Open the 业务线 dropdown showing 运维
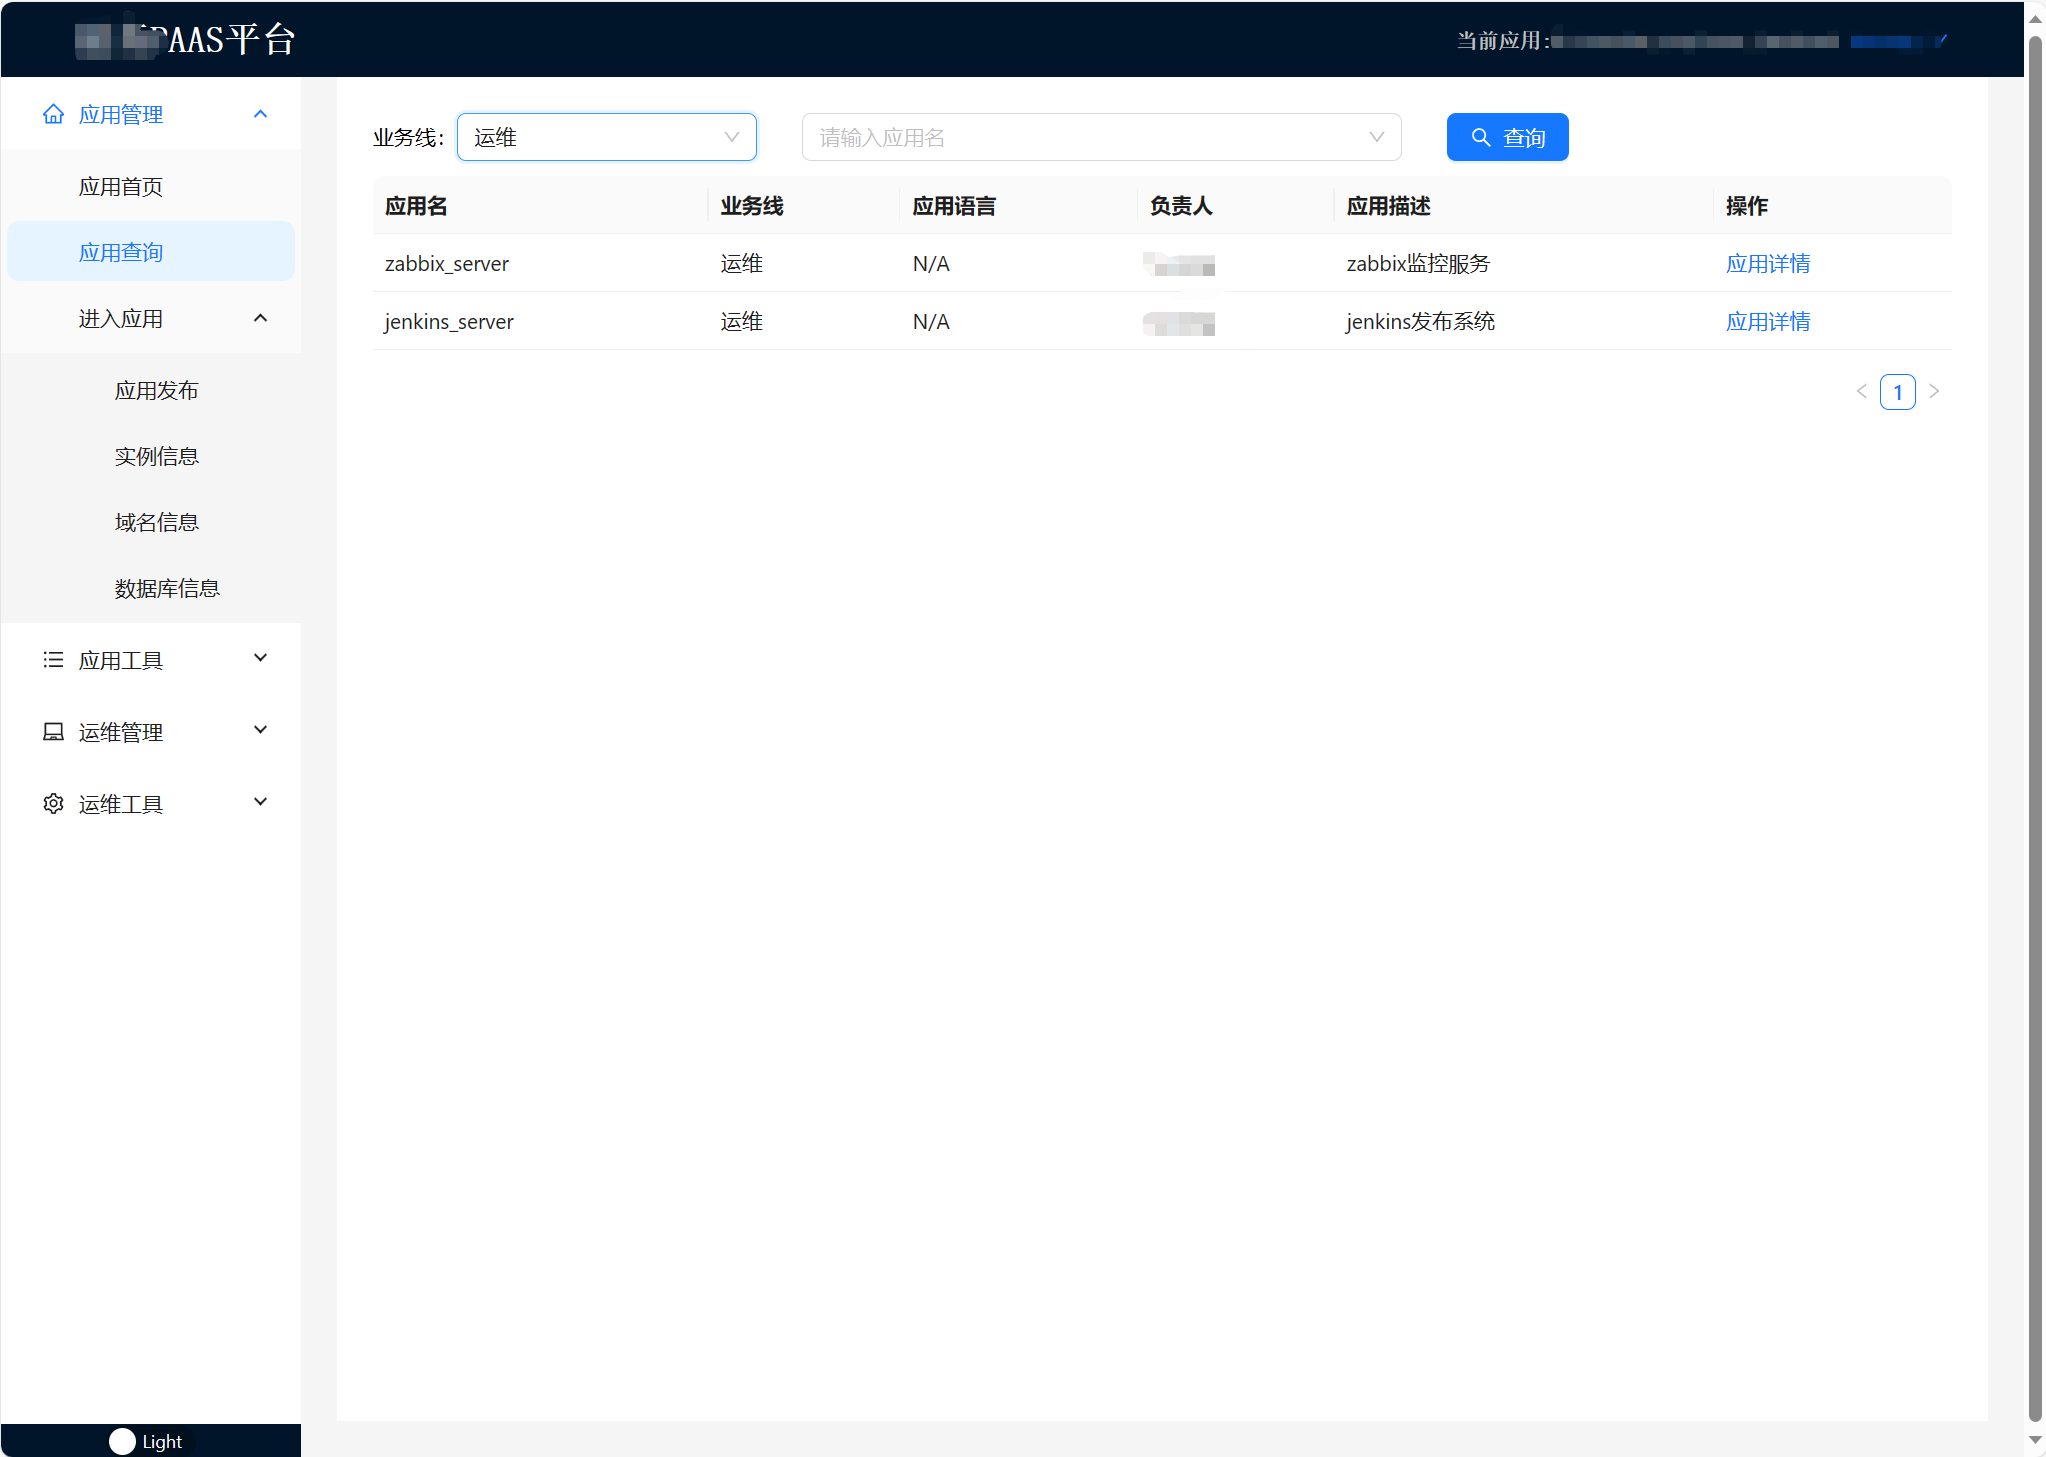2046x1457 pixels. (x=607, y=137)
